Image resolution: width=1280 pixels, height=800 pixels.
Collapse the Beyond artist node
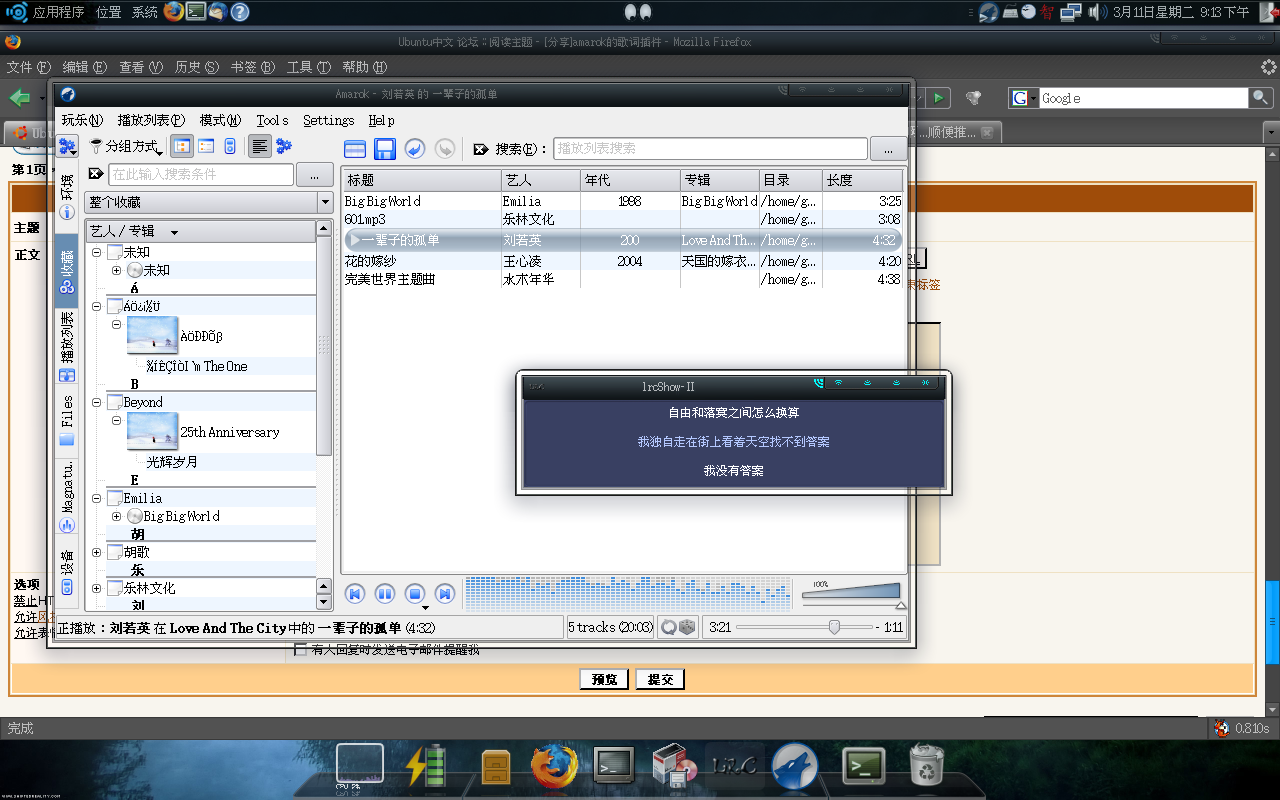pos(97,402)
